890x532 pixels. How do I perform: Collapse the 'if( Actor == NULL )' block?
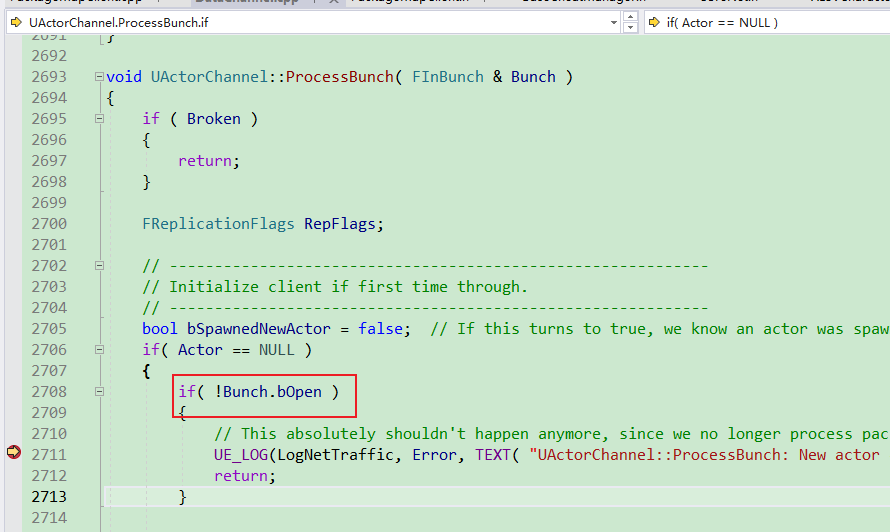point(99,349)
